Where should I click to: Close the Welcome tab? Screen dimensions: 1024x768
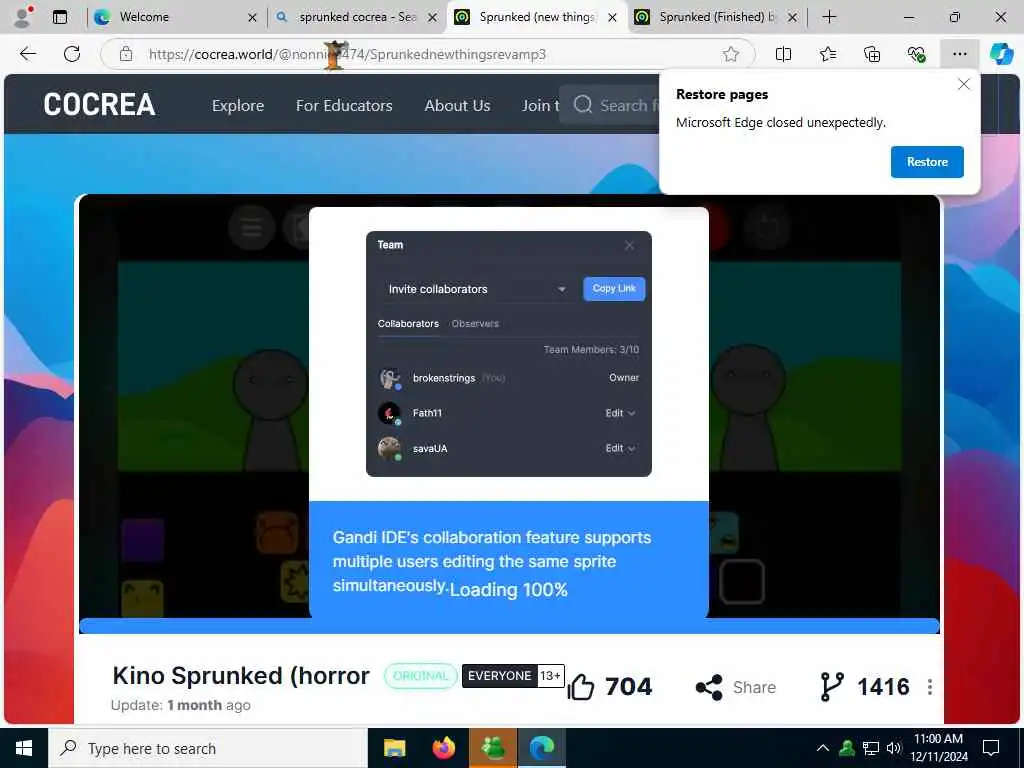tap(252, 18)
